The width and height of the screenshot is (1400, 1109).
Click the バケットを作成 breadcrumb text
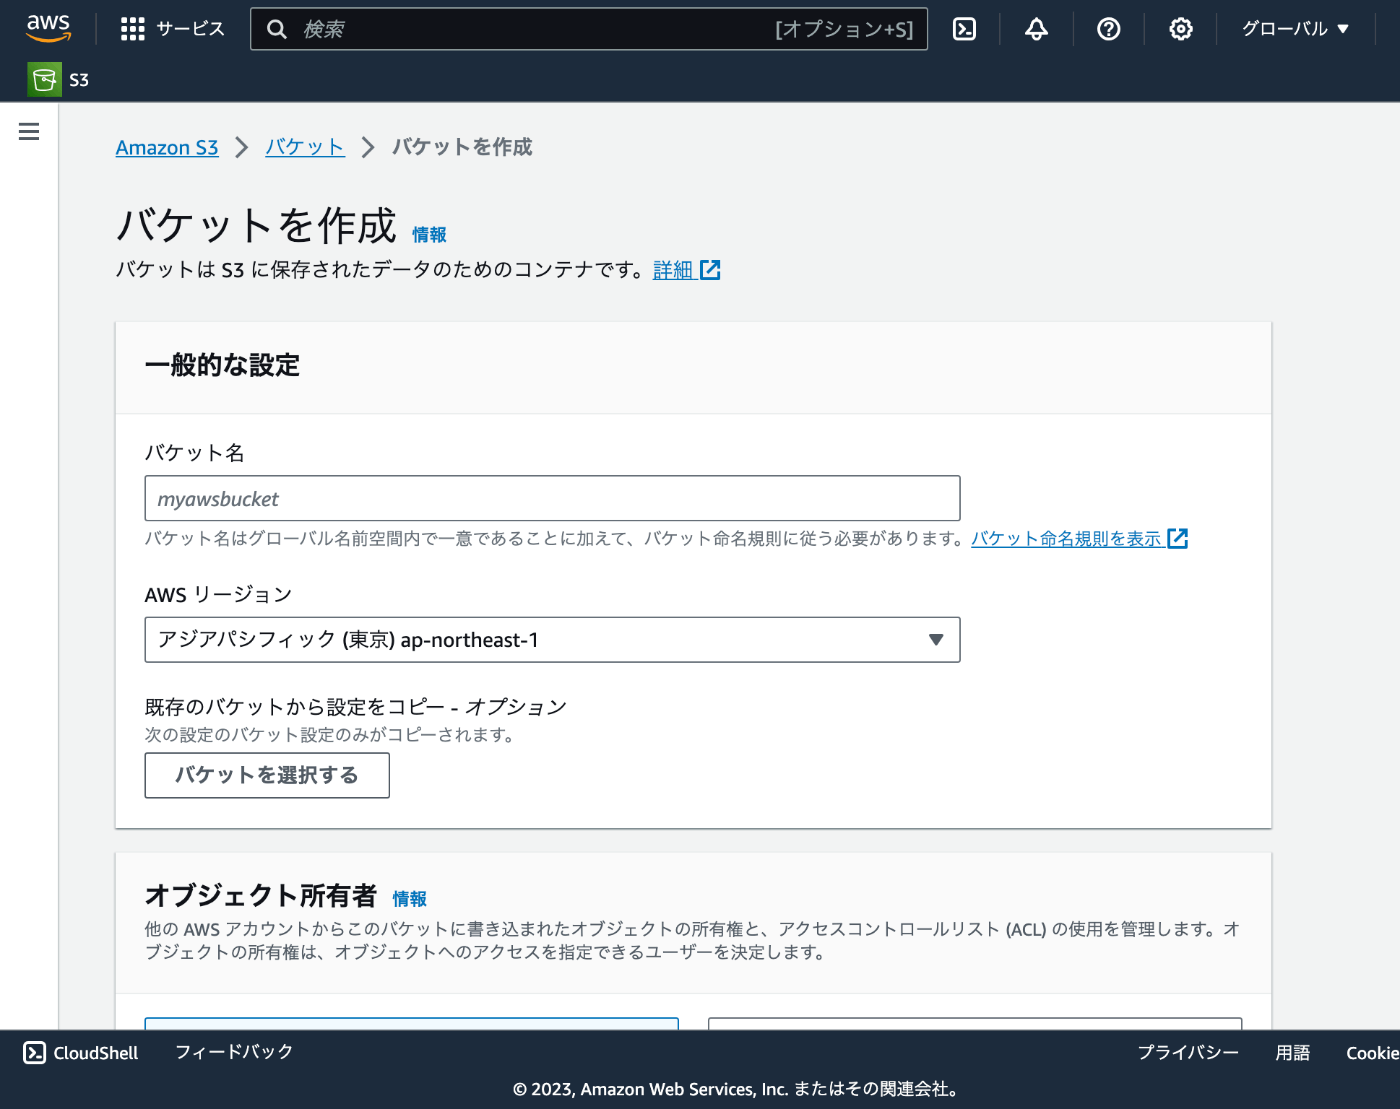(x=462, y=147)
